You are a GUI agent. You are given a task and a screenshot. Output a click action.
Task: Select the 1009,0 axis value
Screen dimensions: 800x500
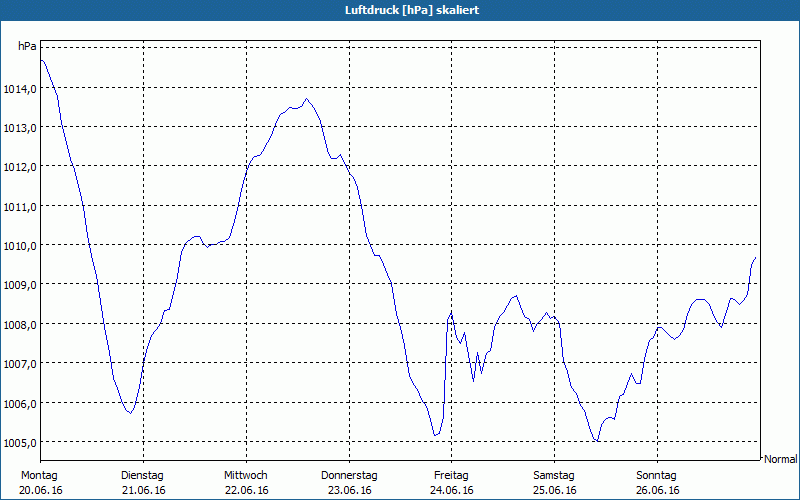tap(20, 286)
